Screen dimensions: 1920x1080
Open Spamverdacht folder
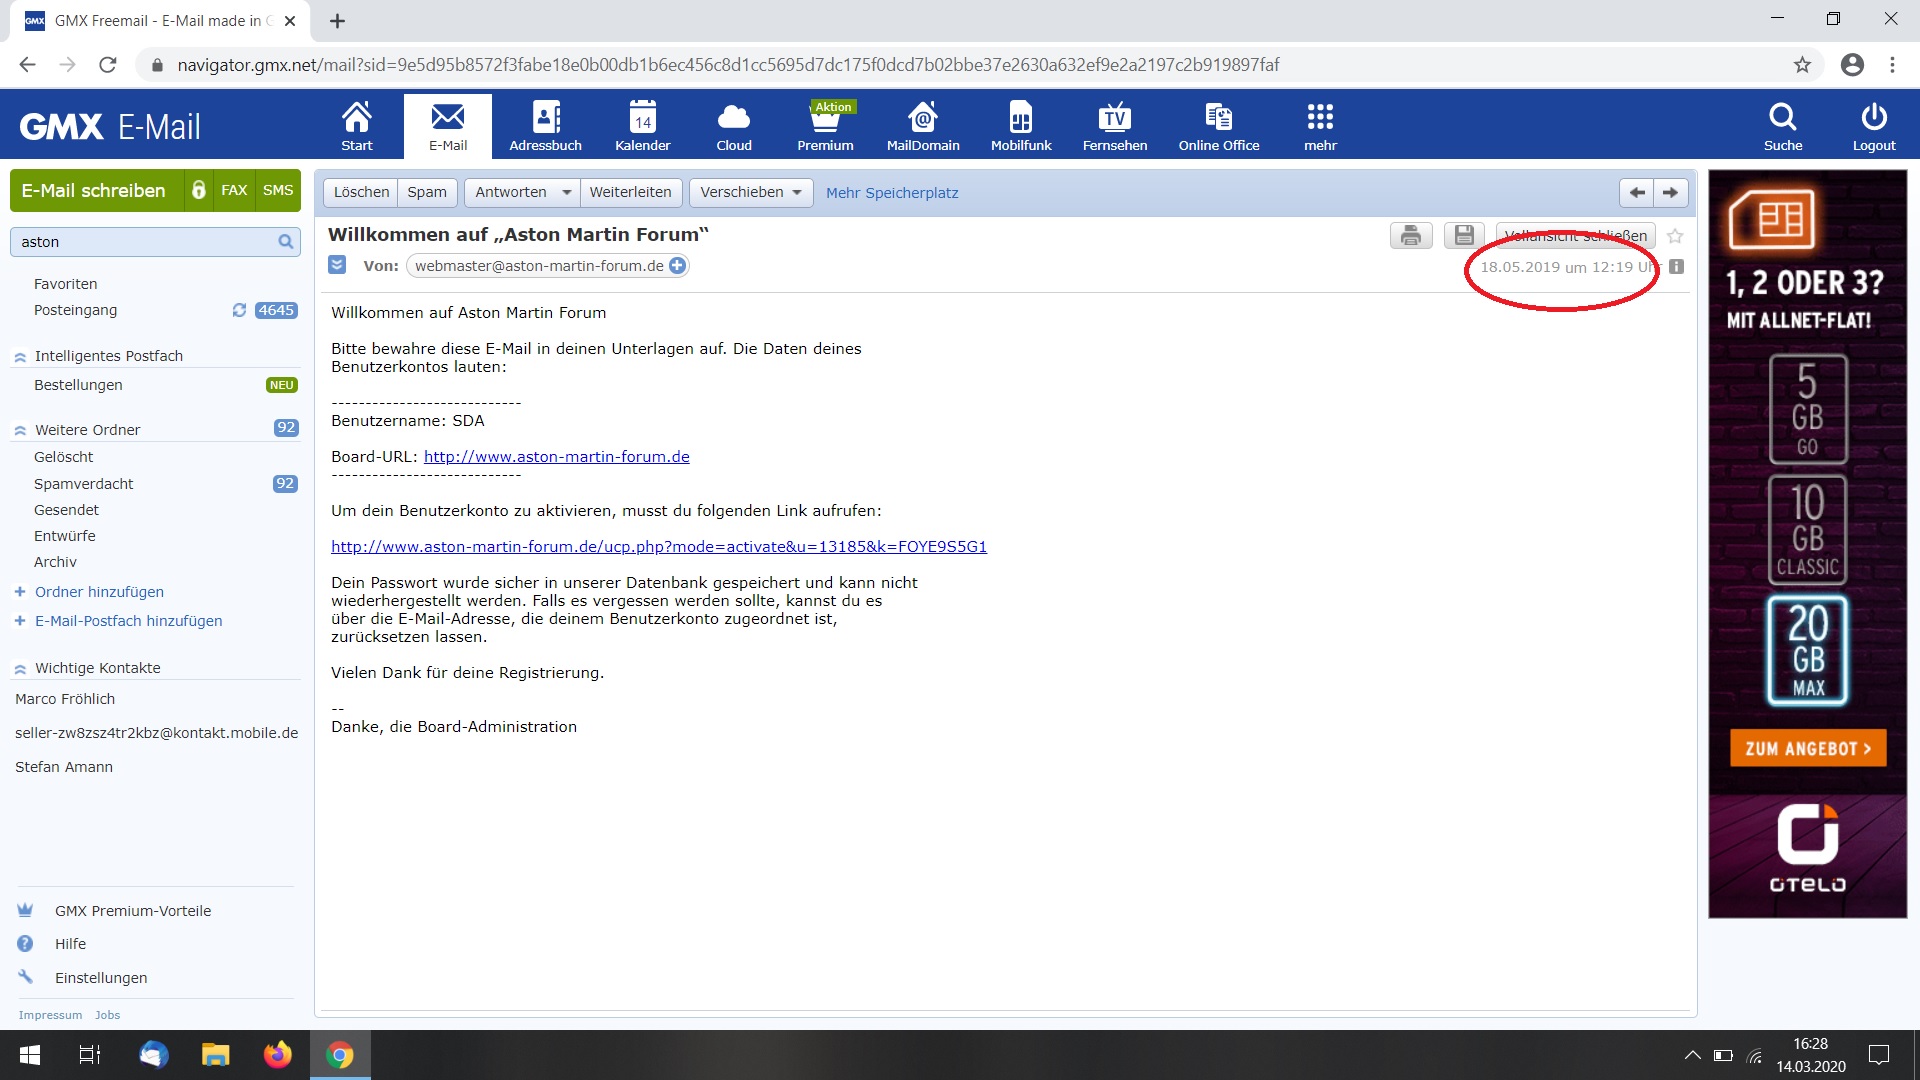pyautogui.click(x=83, y=484)
